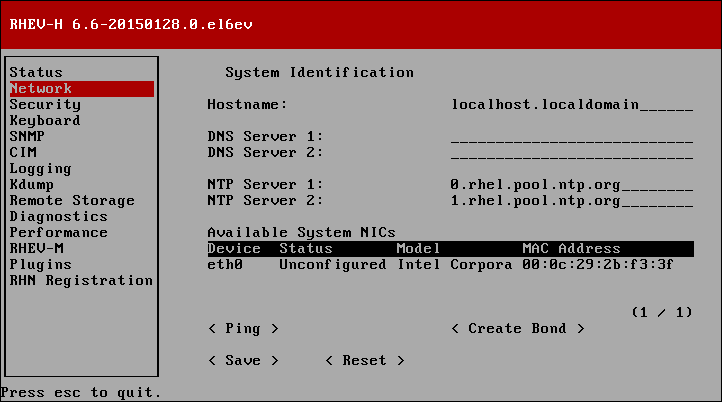Click the 'DNS Server 2:' label
Viewport: 722px width, 402px height.
(265, 152)
